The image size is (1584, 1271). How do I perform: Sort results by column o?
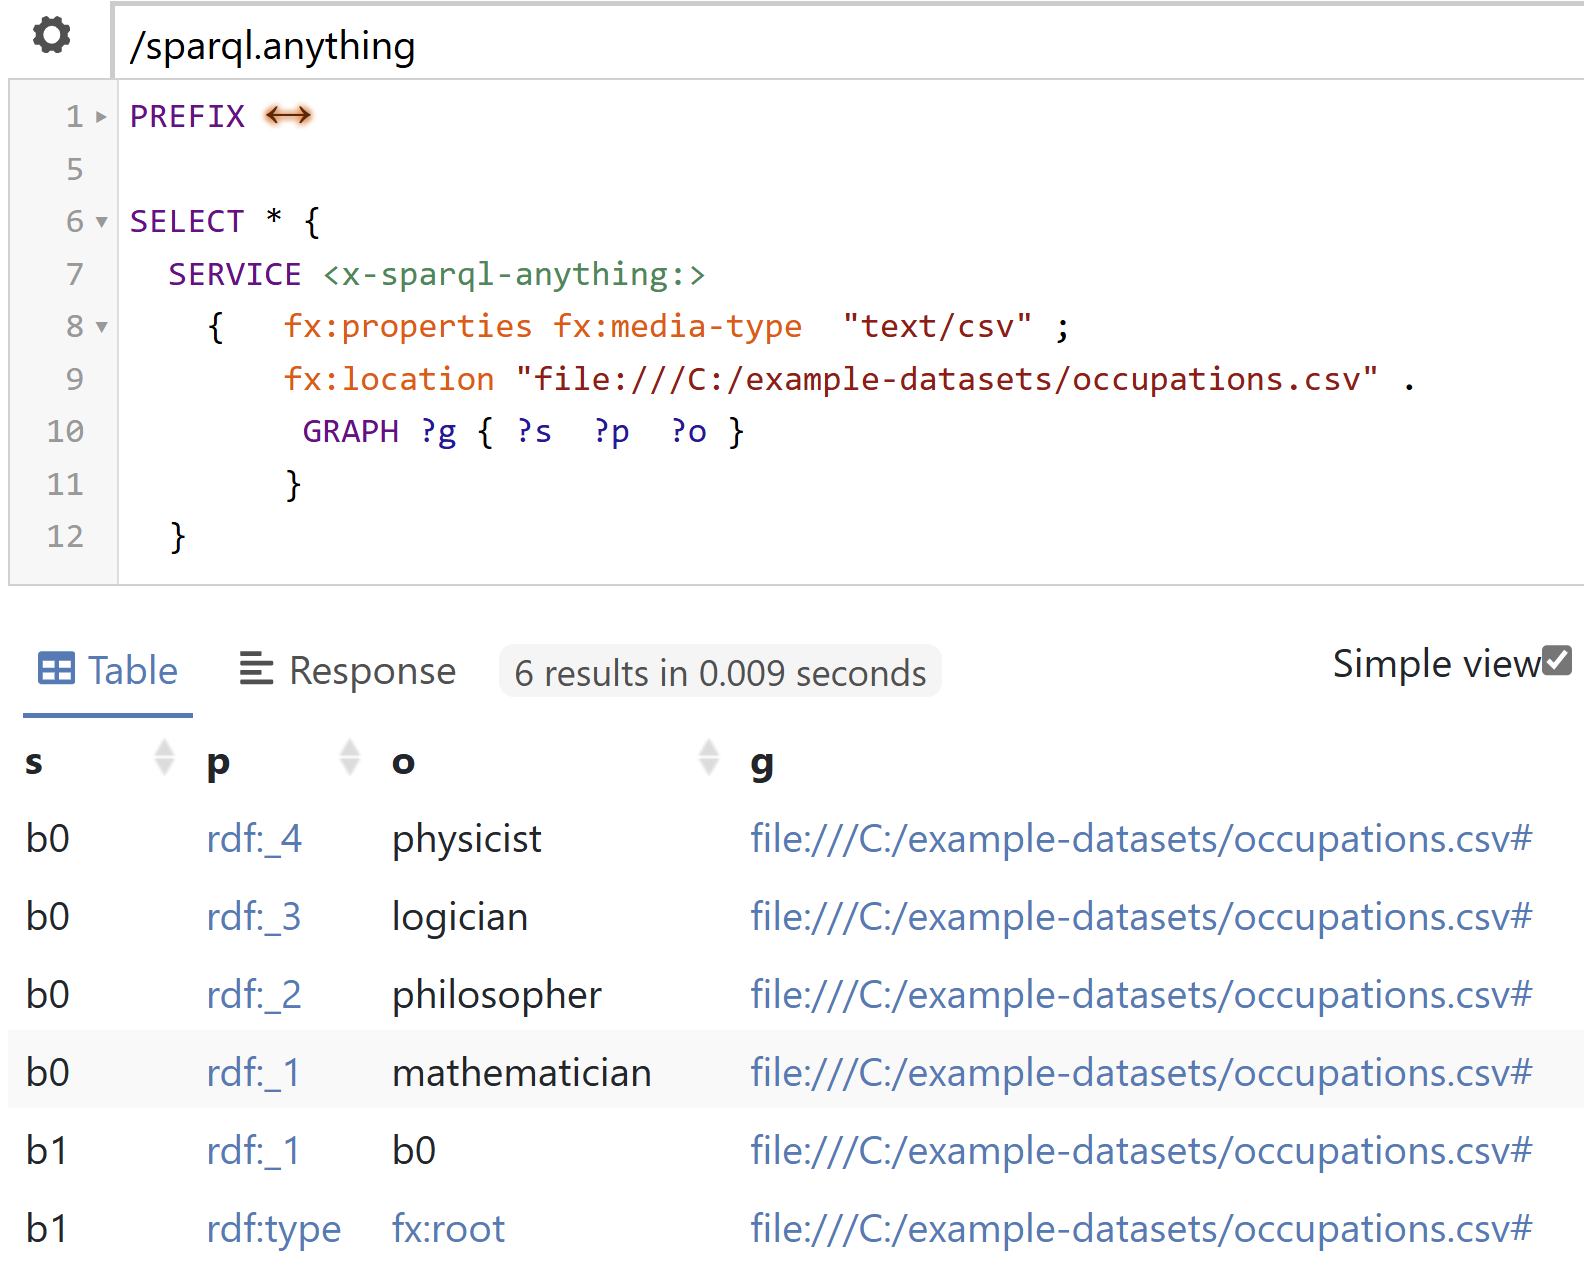(709, 757)
